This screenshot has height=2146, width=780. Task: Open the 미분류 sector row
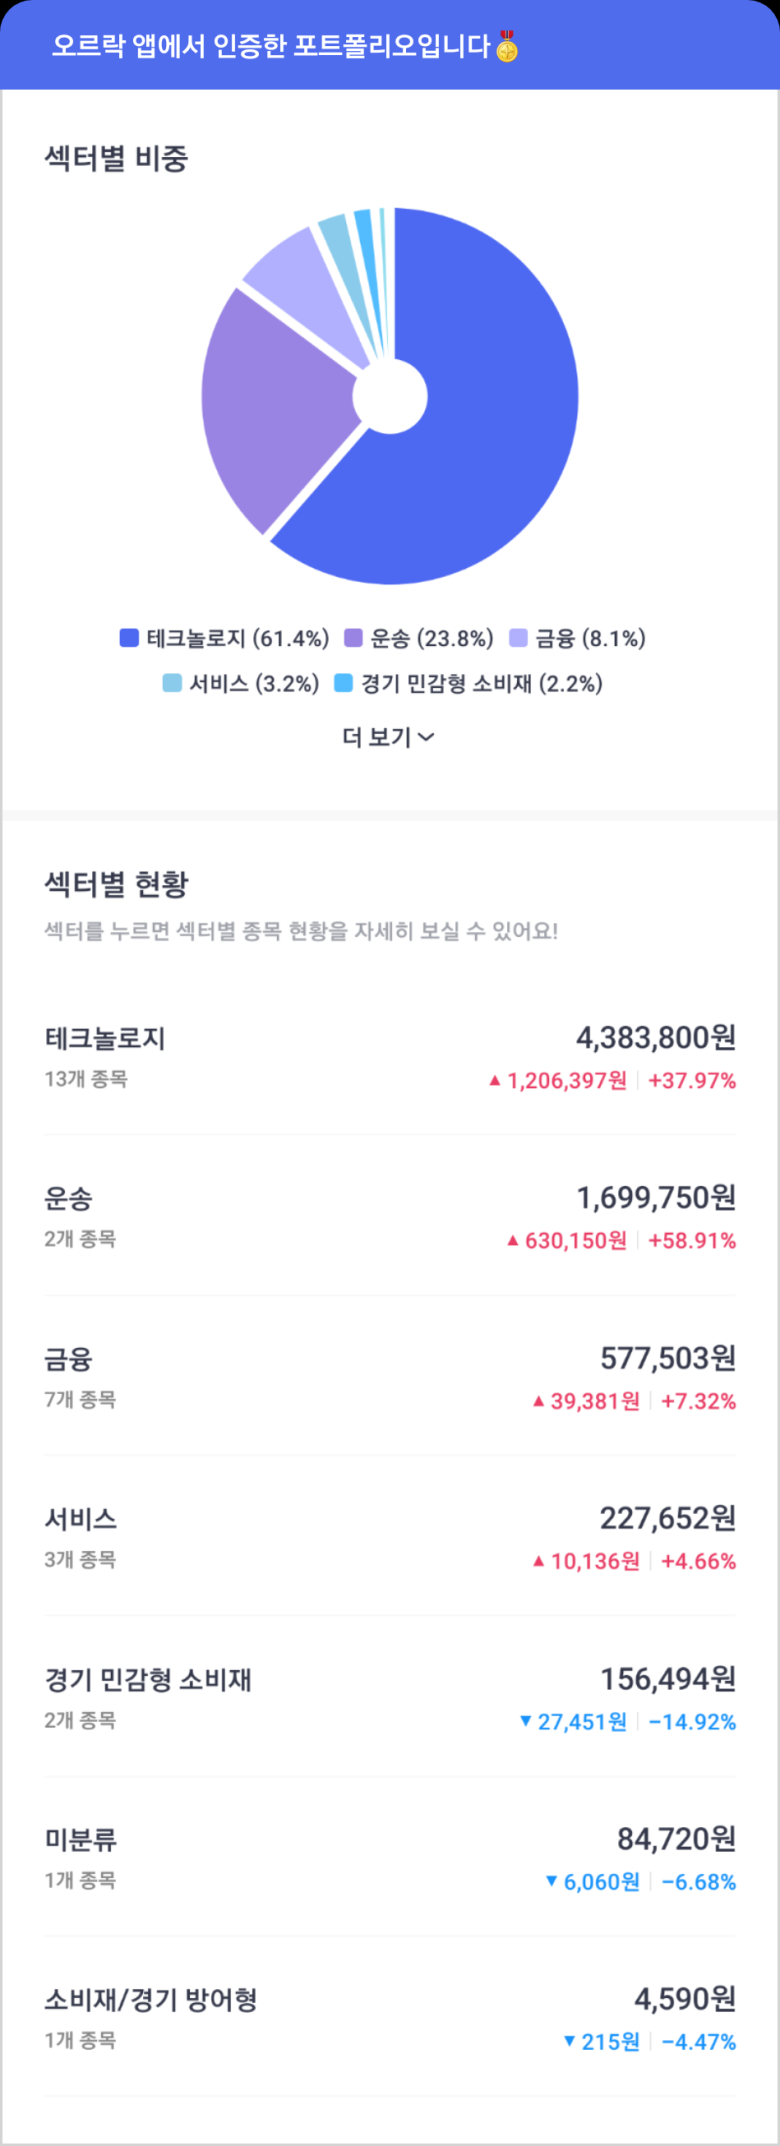tap(390, 1857)
